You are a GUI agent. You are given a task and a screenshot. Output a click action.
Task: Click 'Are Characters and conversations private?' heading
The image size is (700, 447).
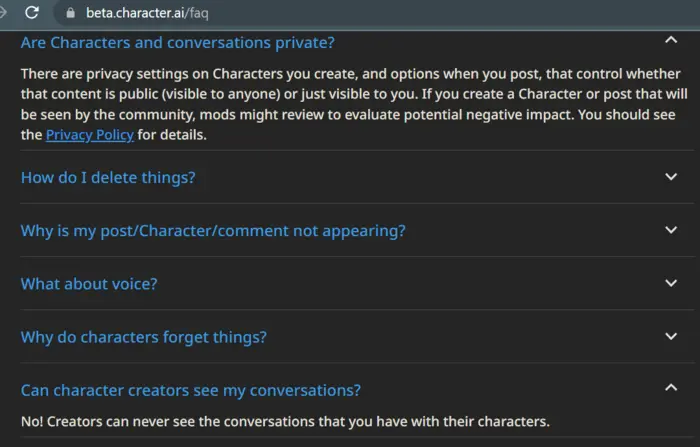(x=177, y=42)
